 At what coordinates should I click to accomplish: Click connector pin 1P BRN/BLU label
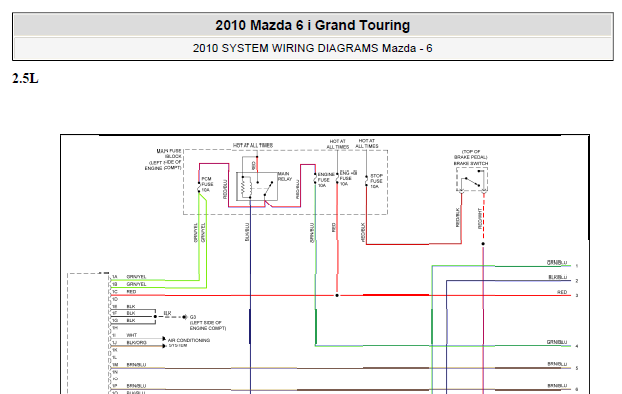click(x=129, y=386)
